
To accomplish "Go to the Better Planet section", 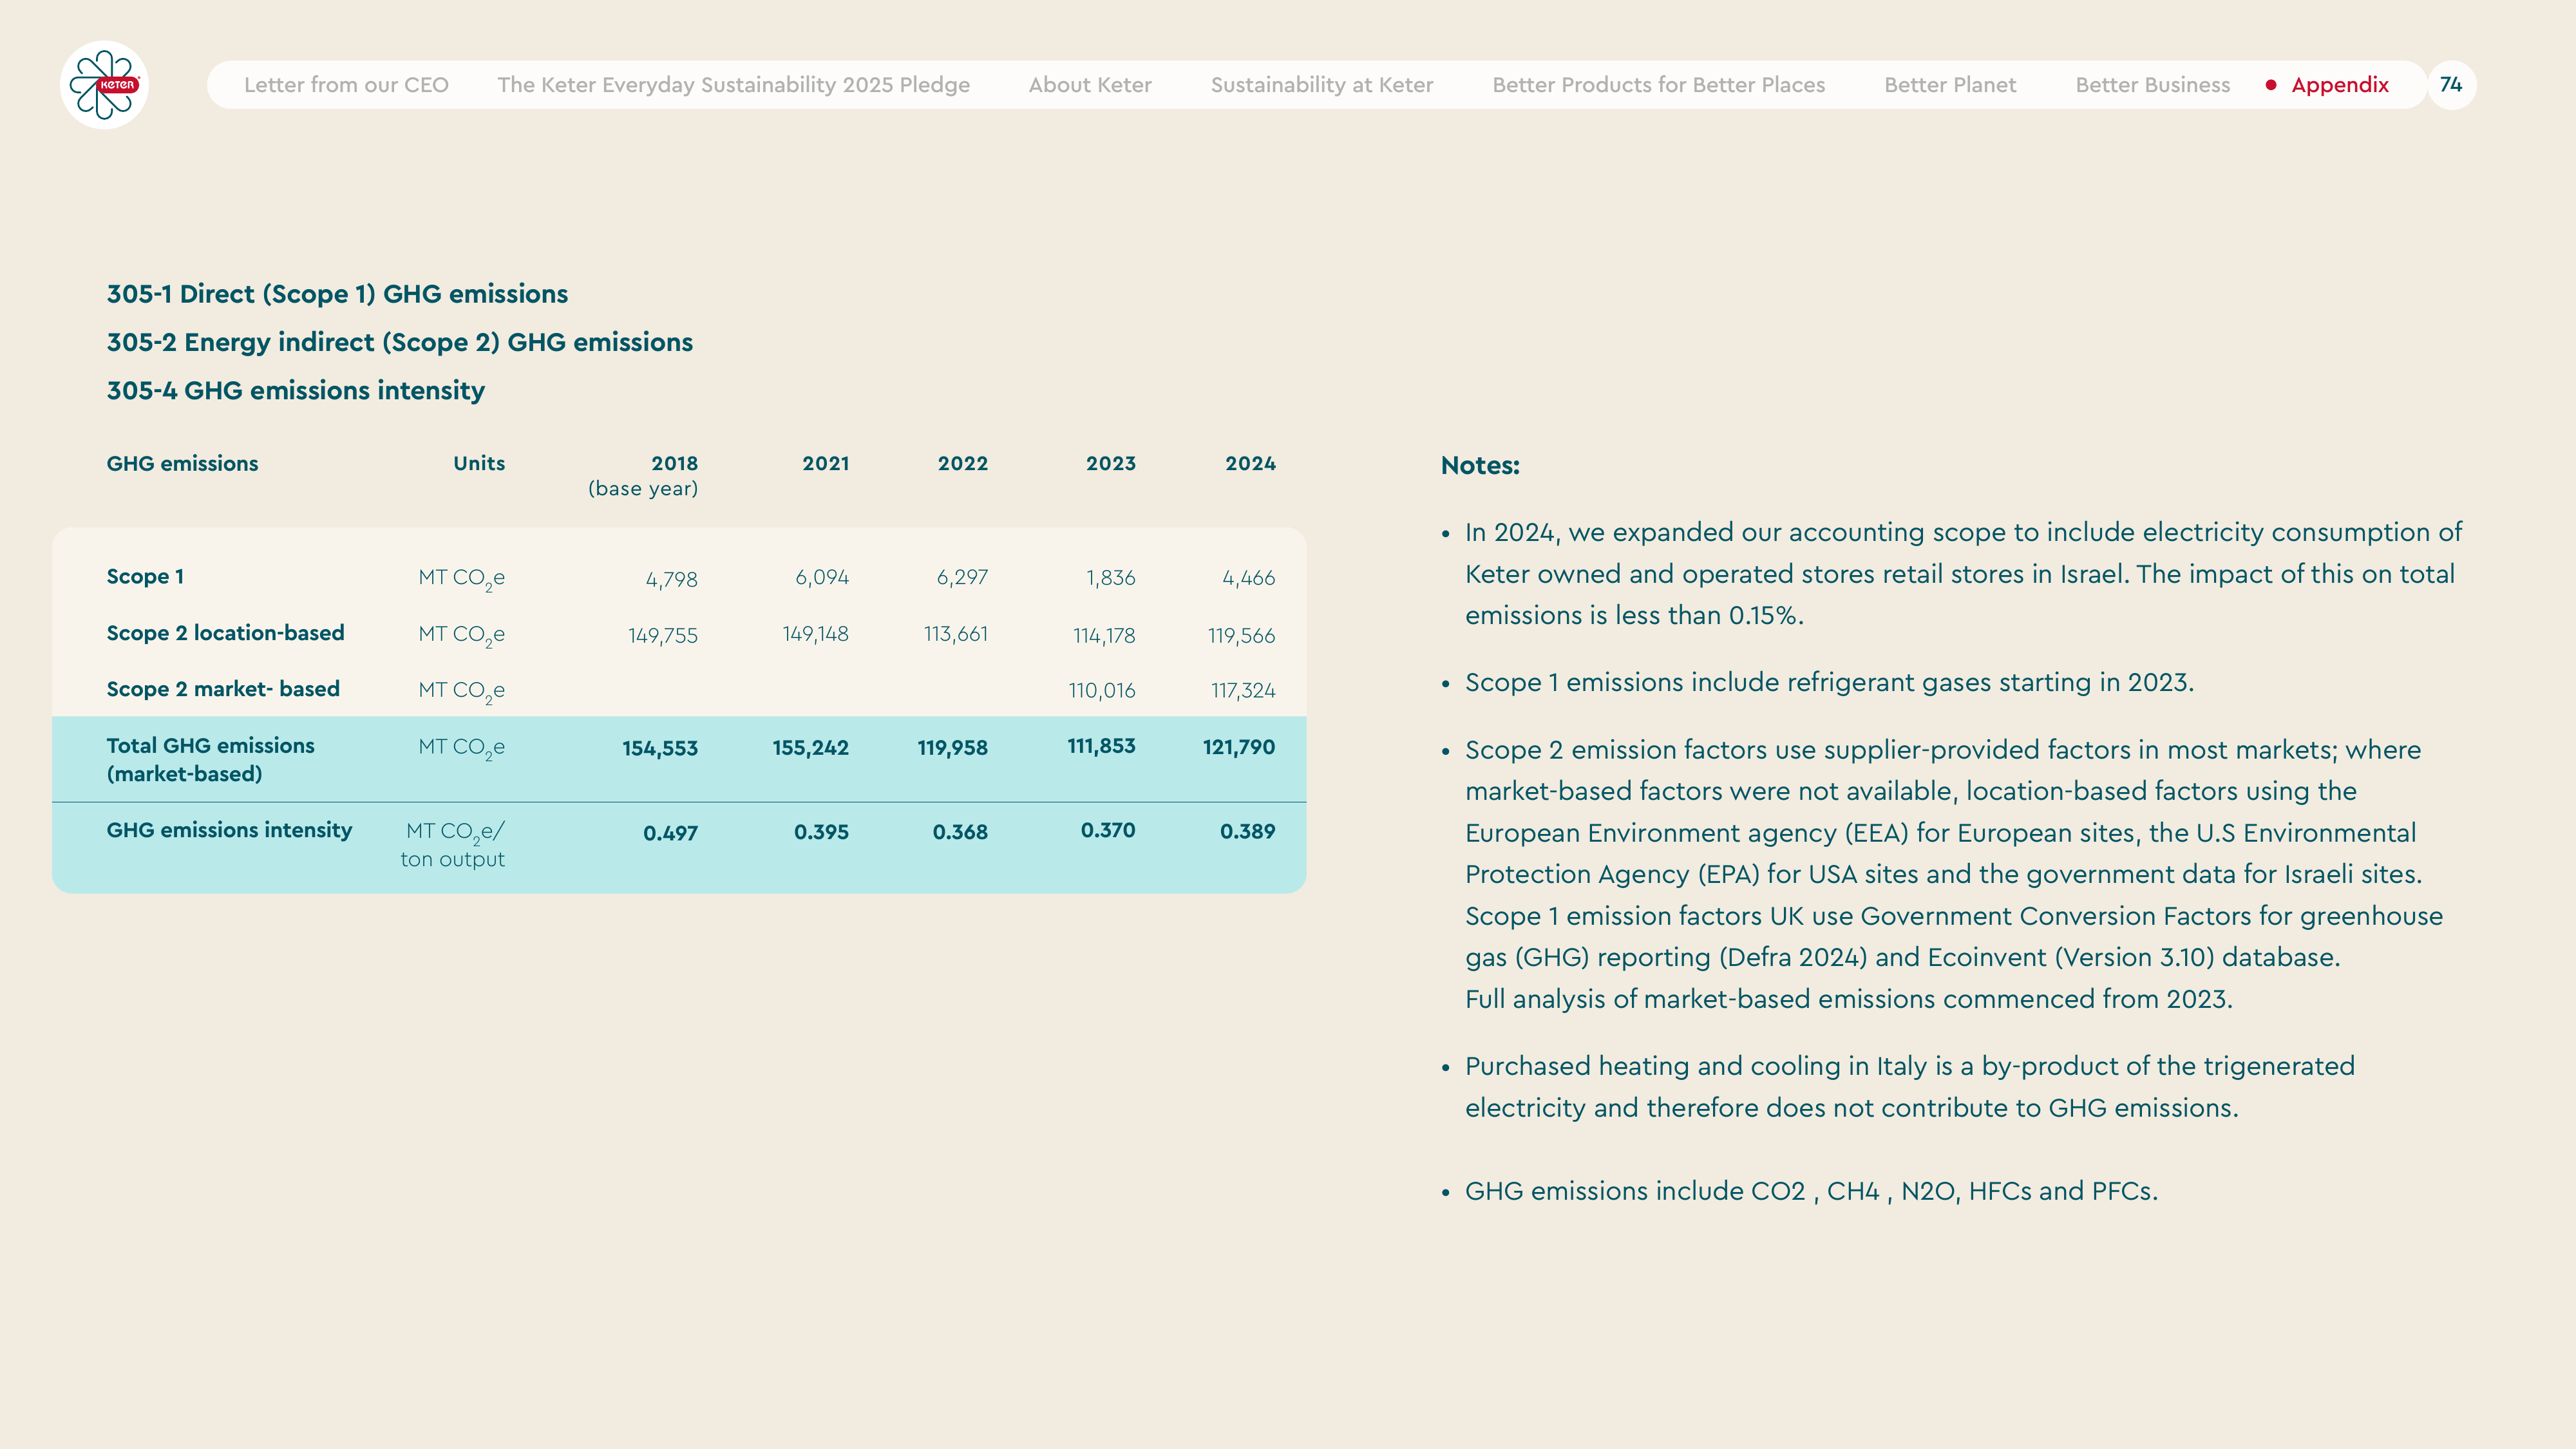I will tap(1950, 85).
